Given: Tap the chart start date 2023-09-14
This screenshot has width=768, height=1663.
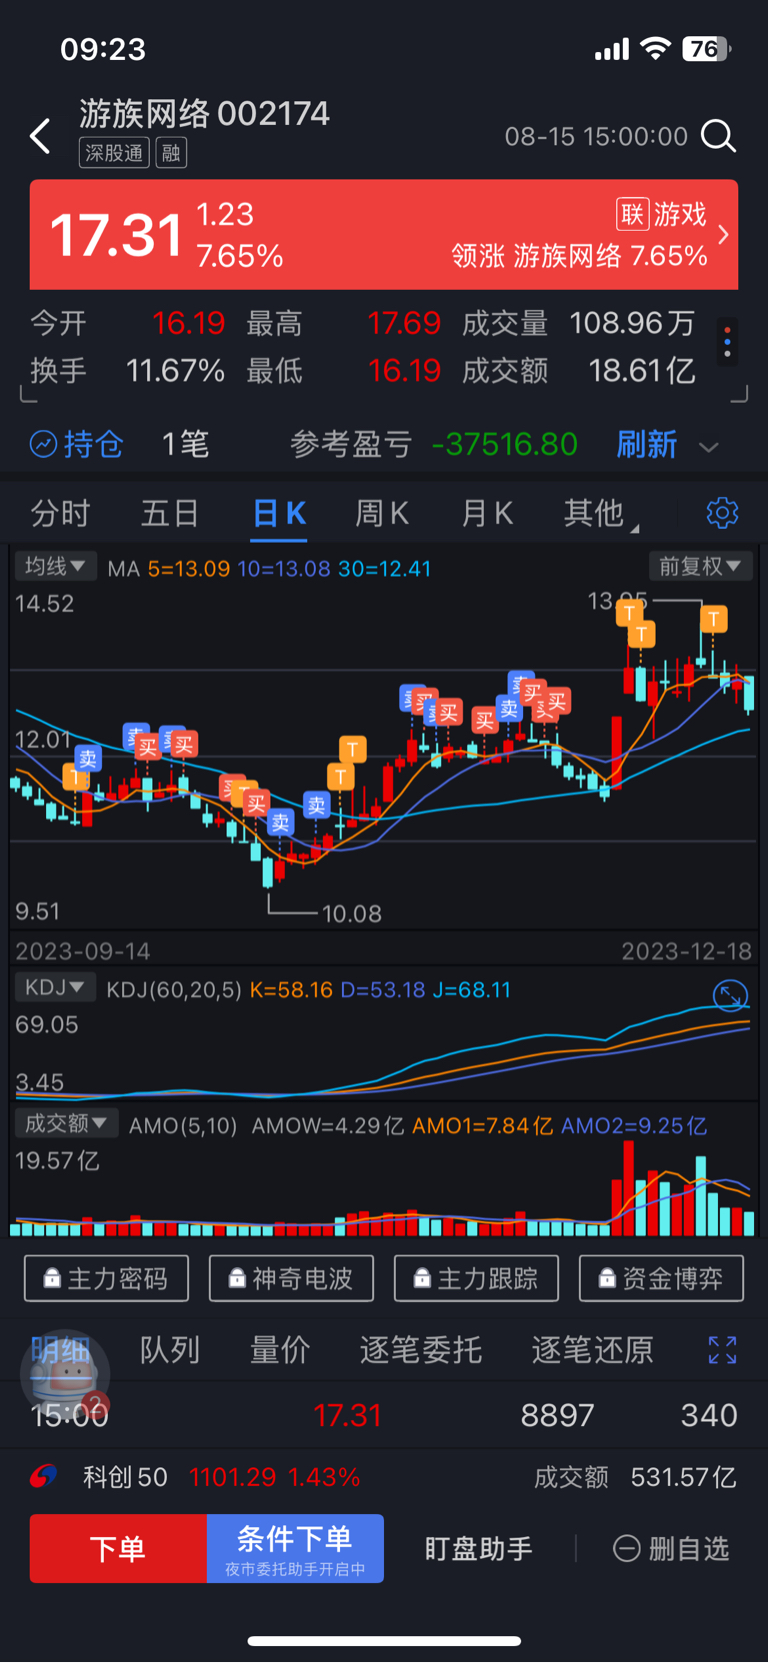Looking at the screenshot, I should [x=82, y=950].
